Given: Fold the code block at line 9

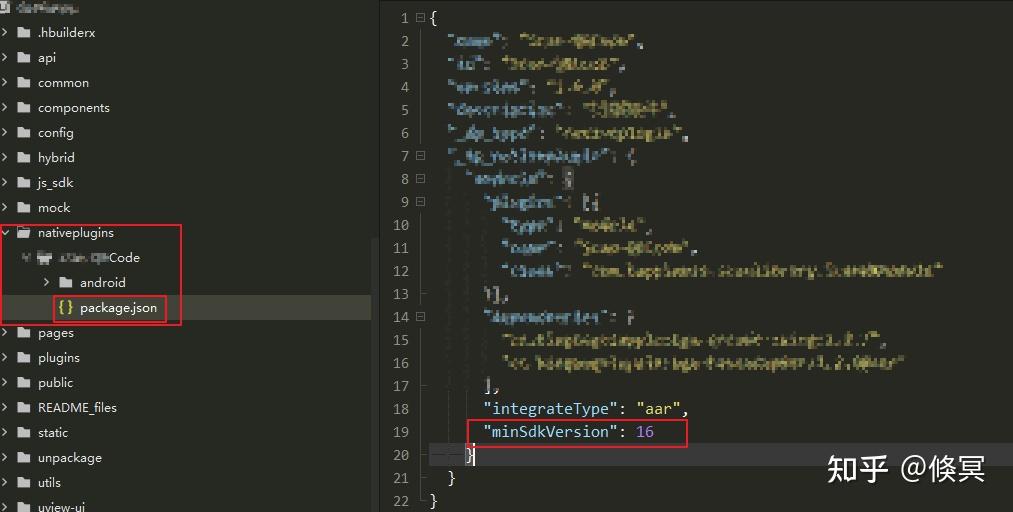Looking at the screenshot, I should [420, 201].
